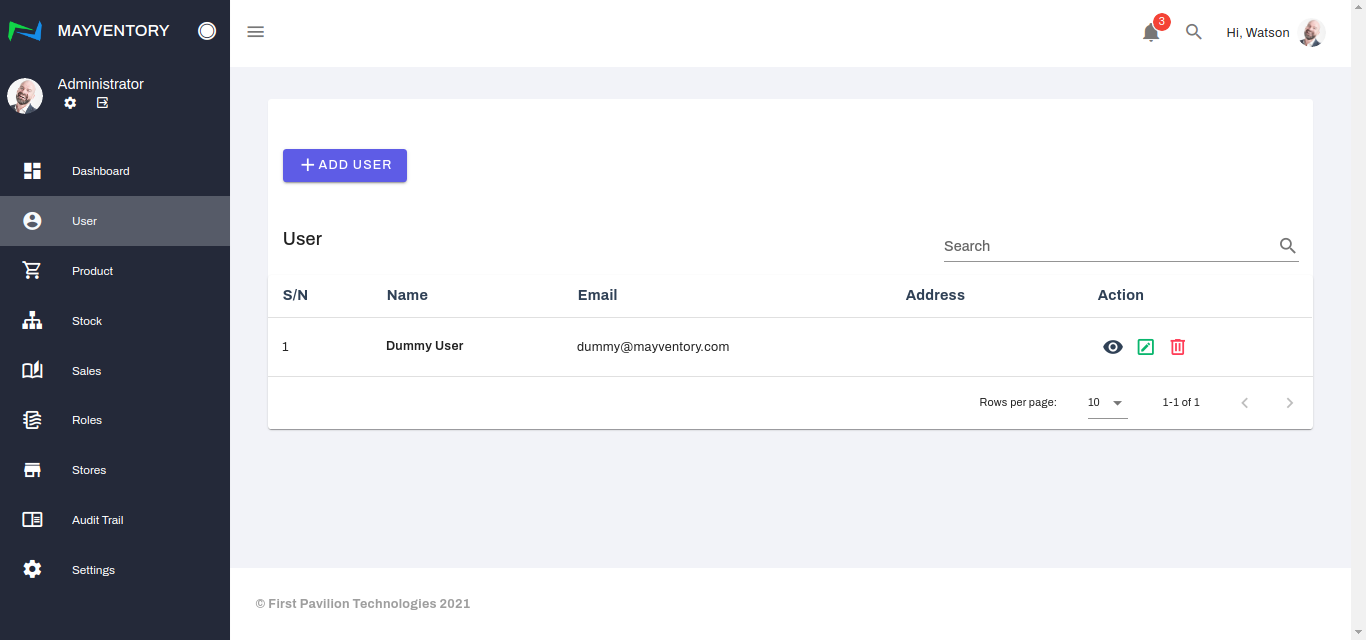This screenshot has height=640, width=1366.
Task: Click the notification bell icon
Action: point(1151,33)
